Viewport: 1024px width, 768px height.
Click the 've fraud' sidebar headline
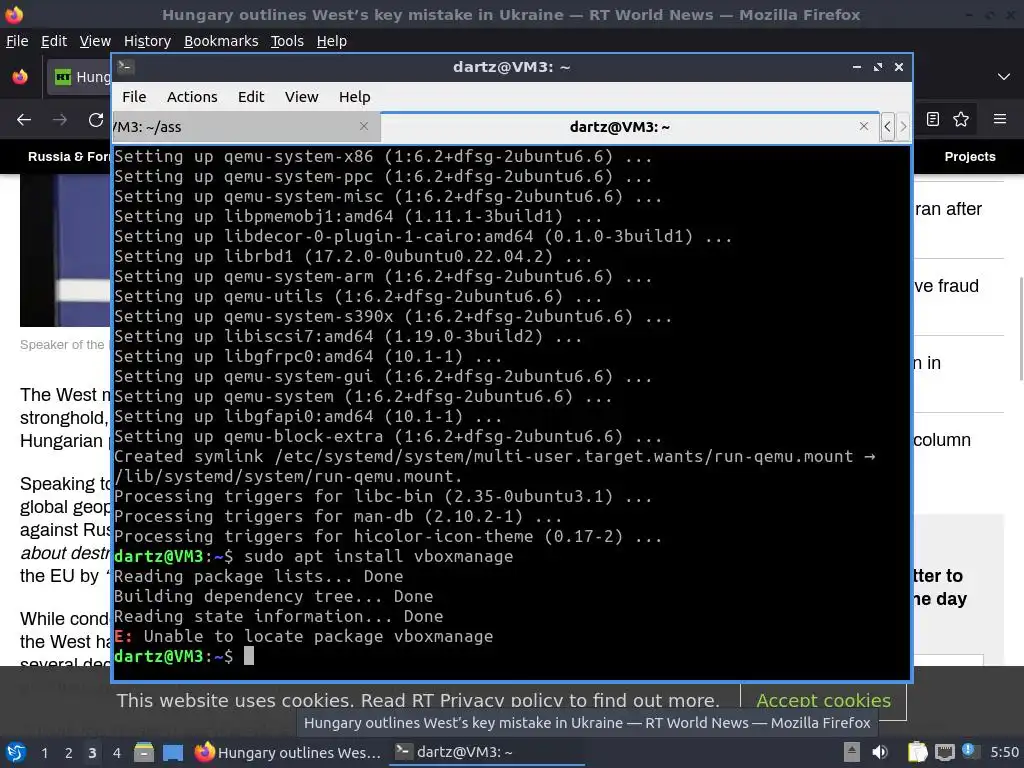(x=946, y=286)
